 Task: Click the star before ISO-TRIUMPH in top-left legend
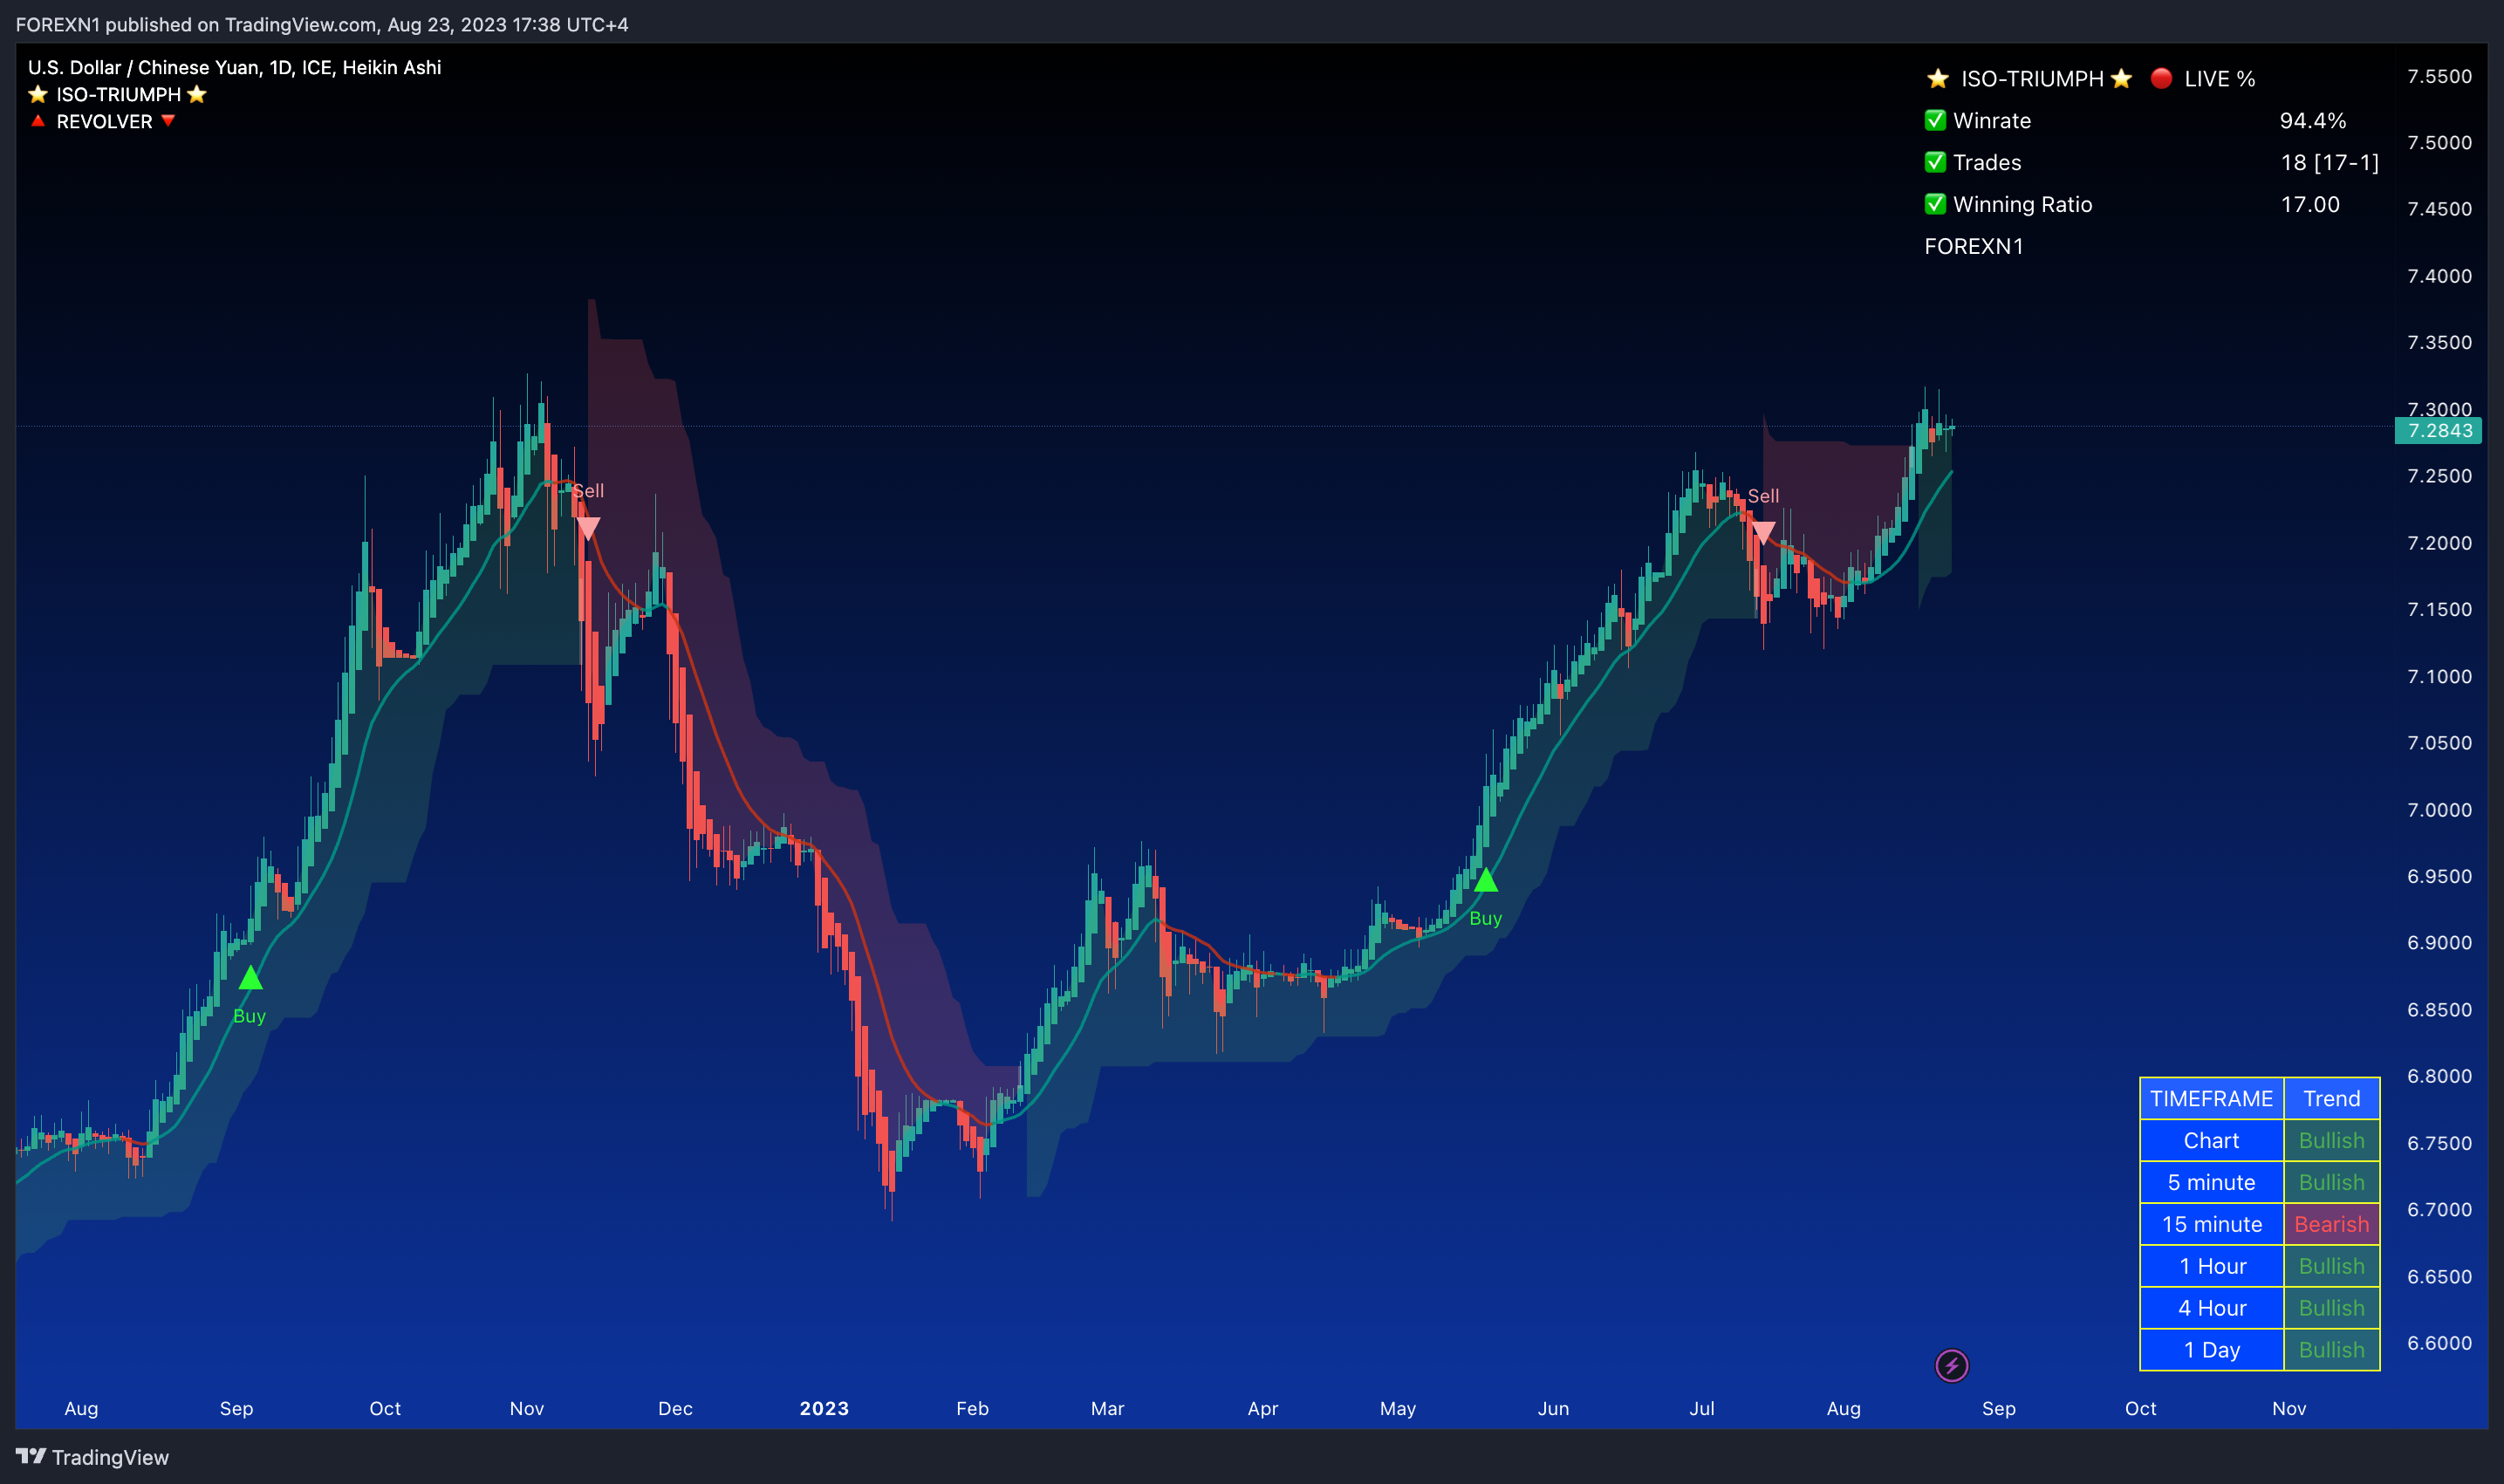38,94
